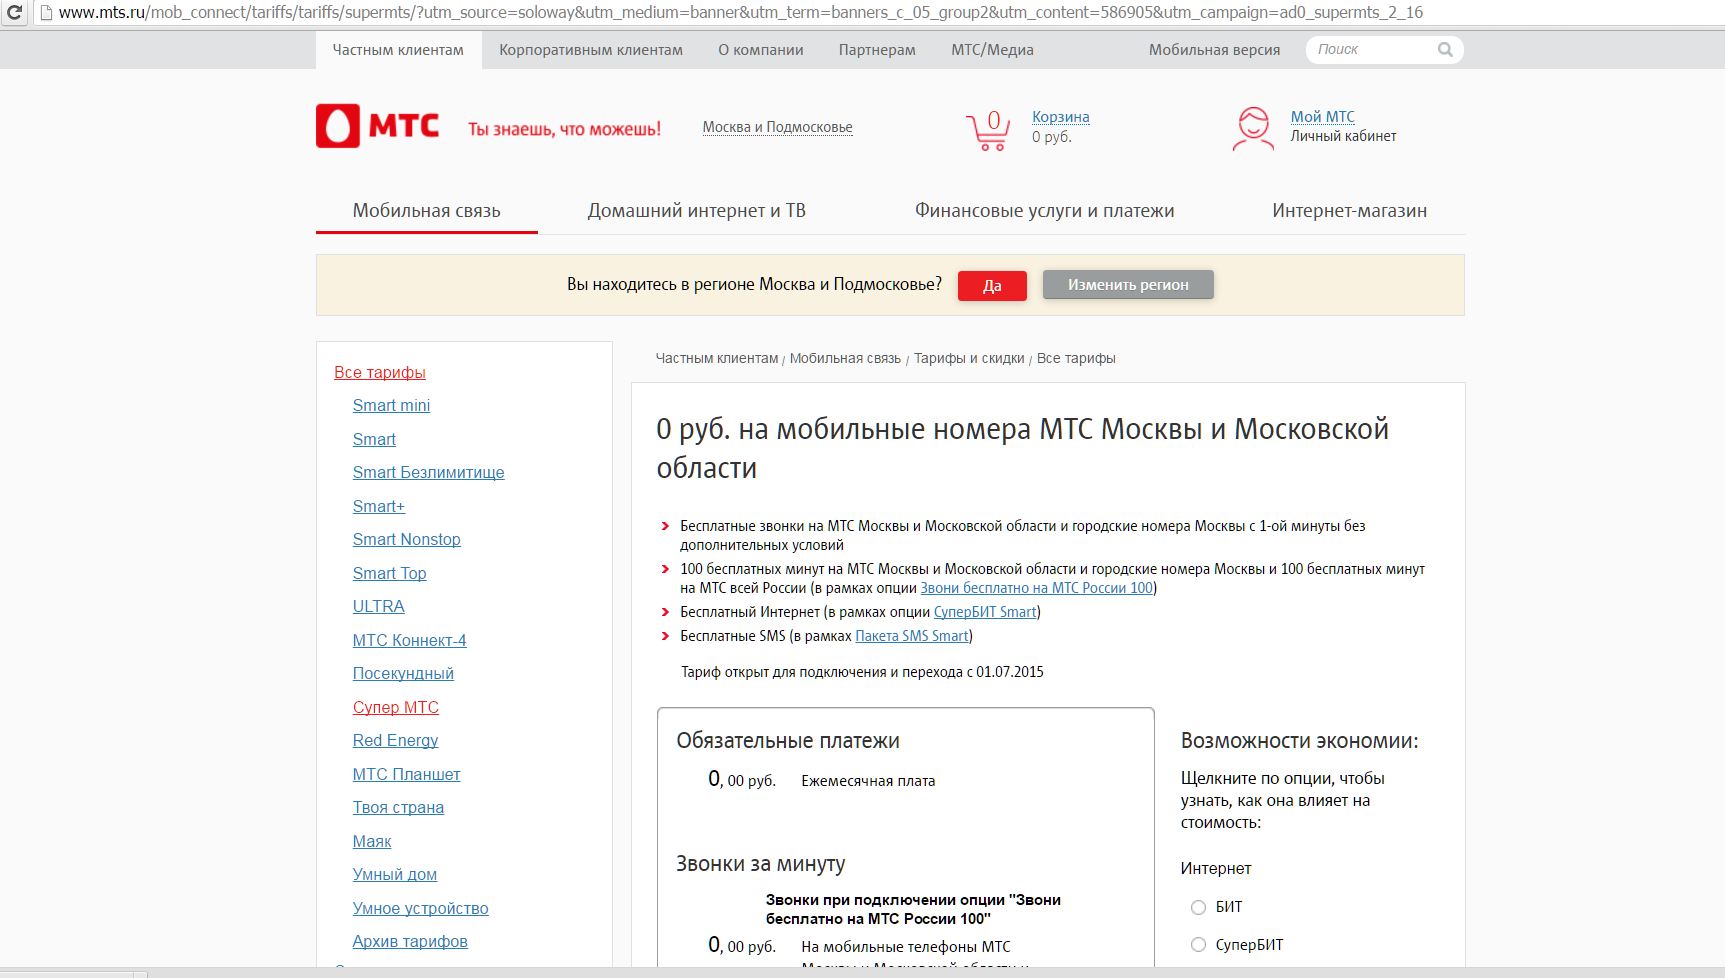This screenshot has height=978, width=1725.
Task: Click the browser reload icon
Action: click(14, 13)
